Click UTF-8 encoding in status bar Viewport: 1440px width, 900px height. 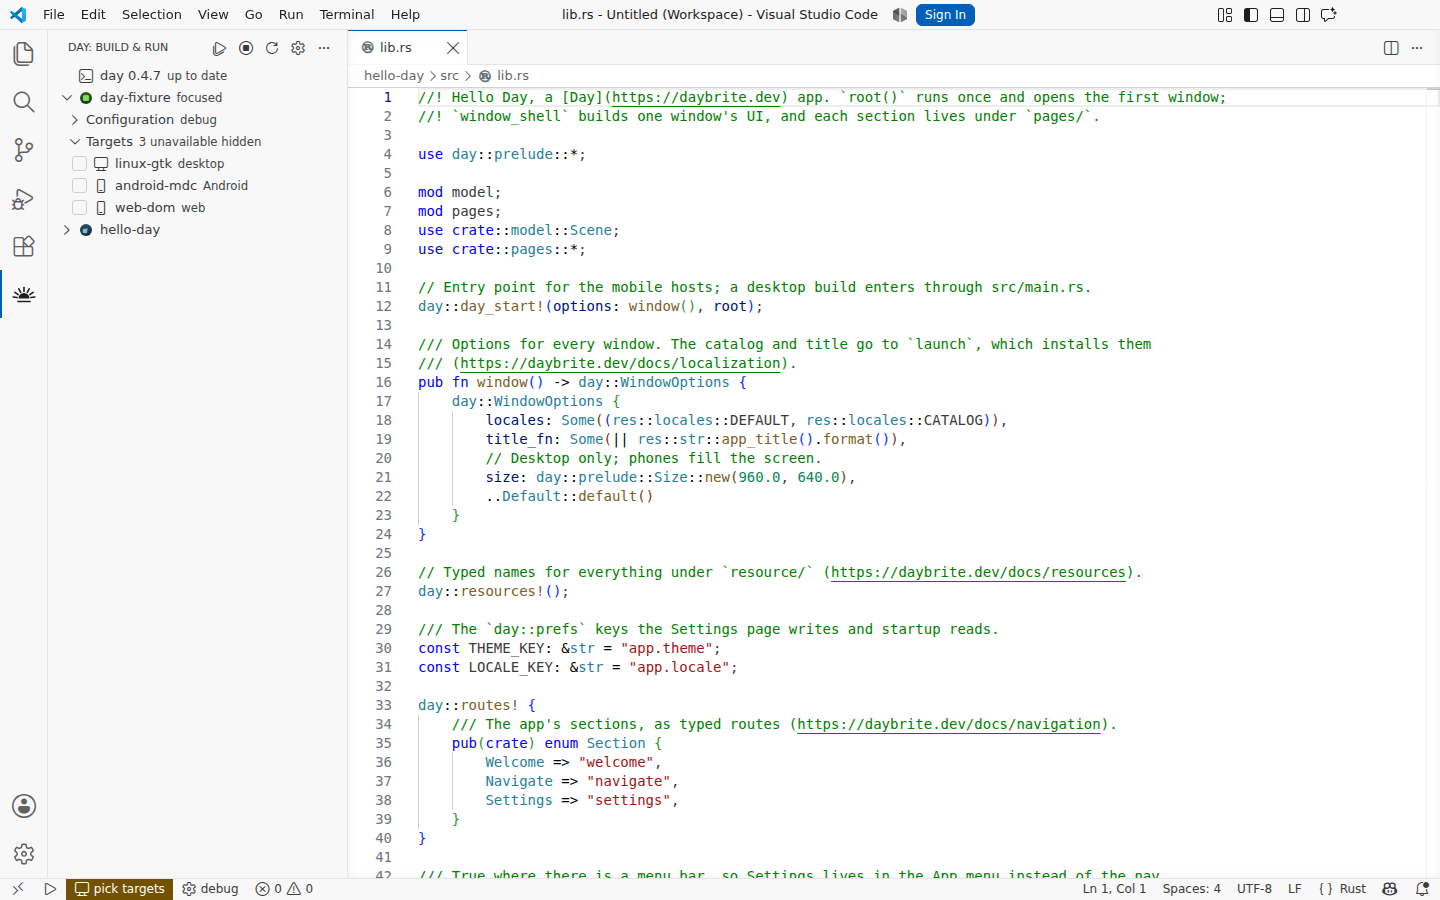(1254, 889)
